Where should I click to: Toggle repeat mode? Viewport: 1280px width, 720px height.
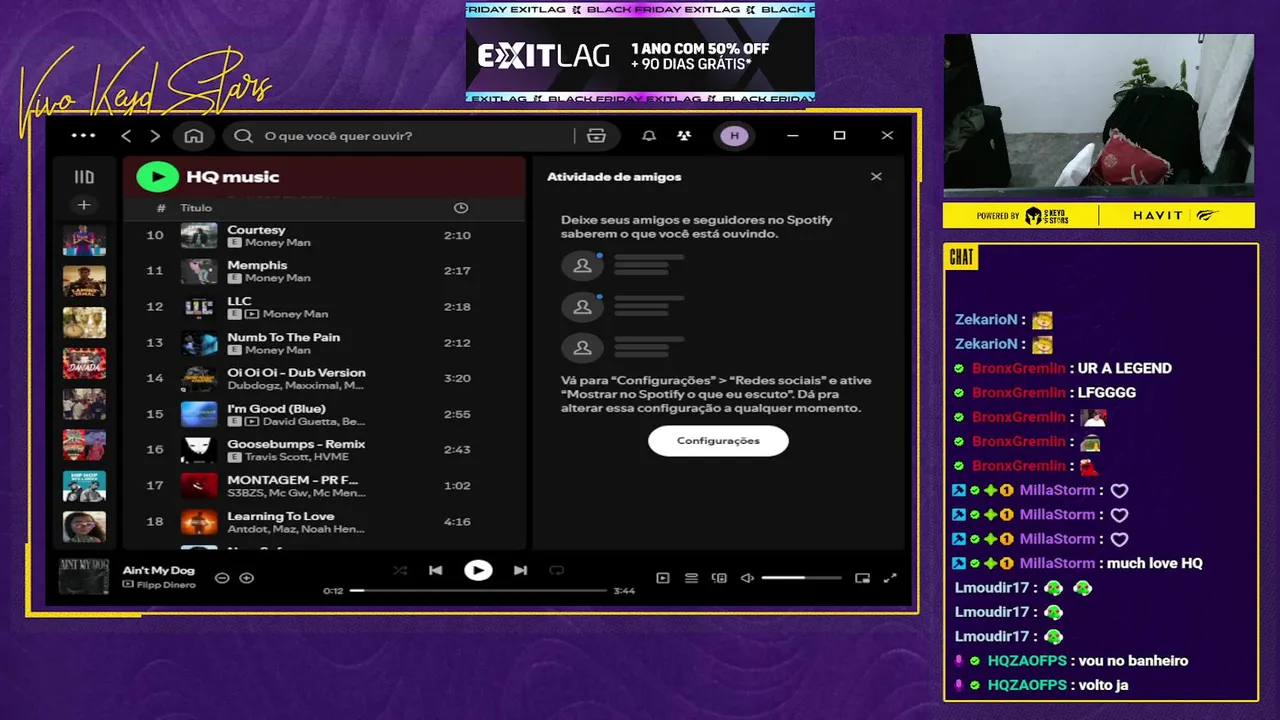(x=557, y=571)
